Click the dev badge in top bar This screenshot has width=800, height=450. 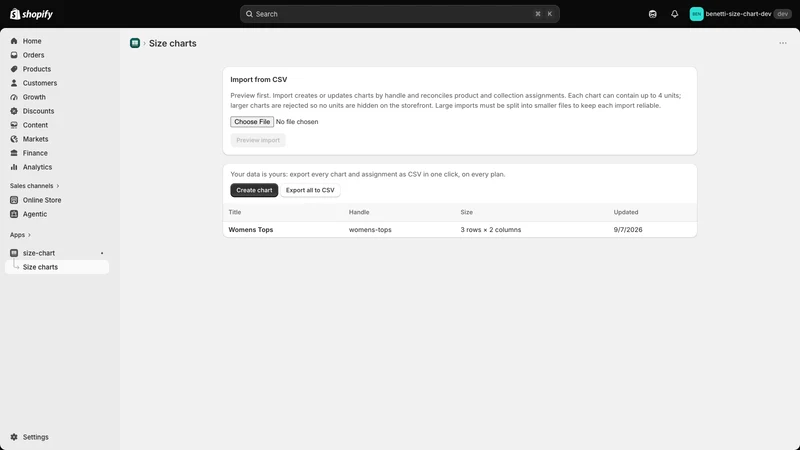pyautogui.click(x=783, y=14)
